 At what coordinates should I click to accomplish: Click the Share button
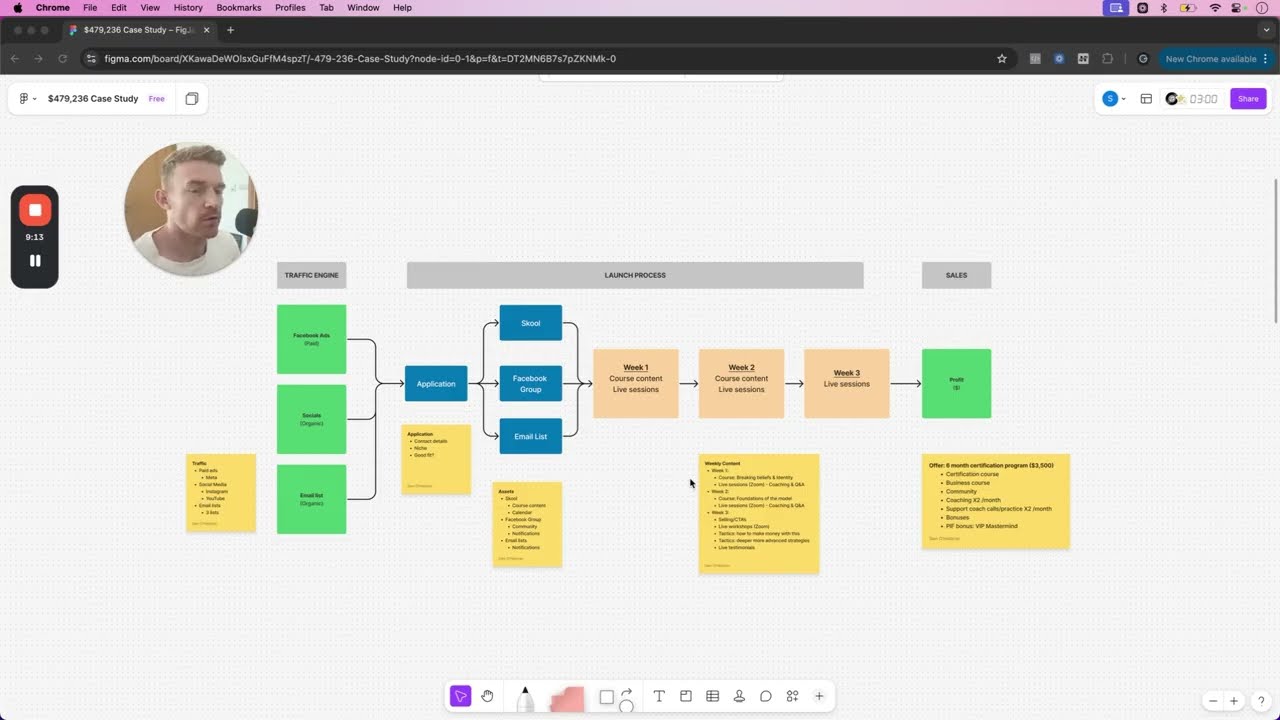coord(1248,99)
